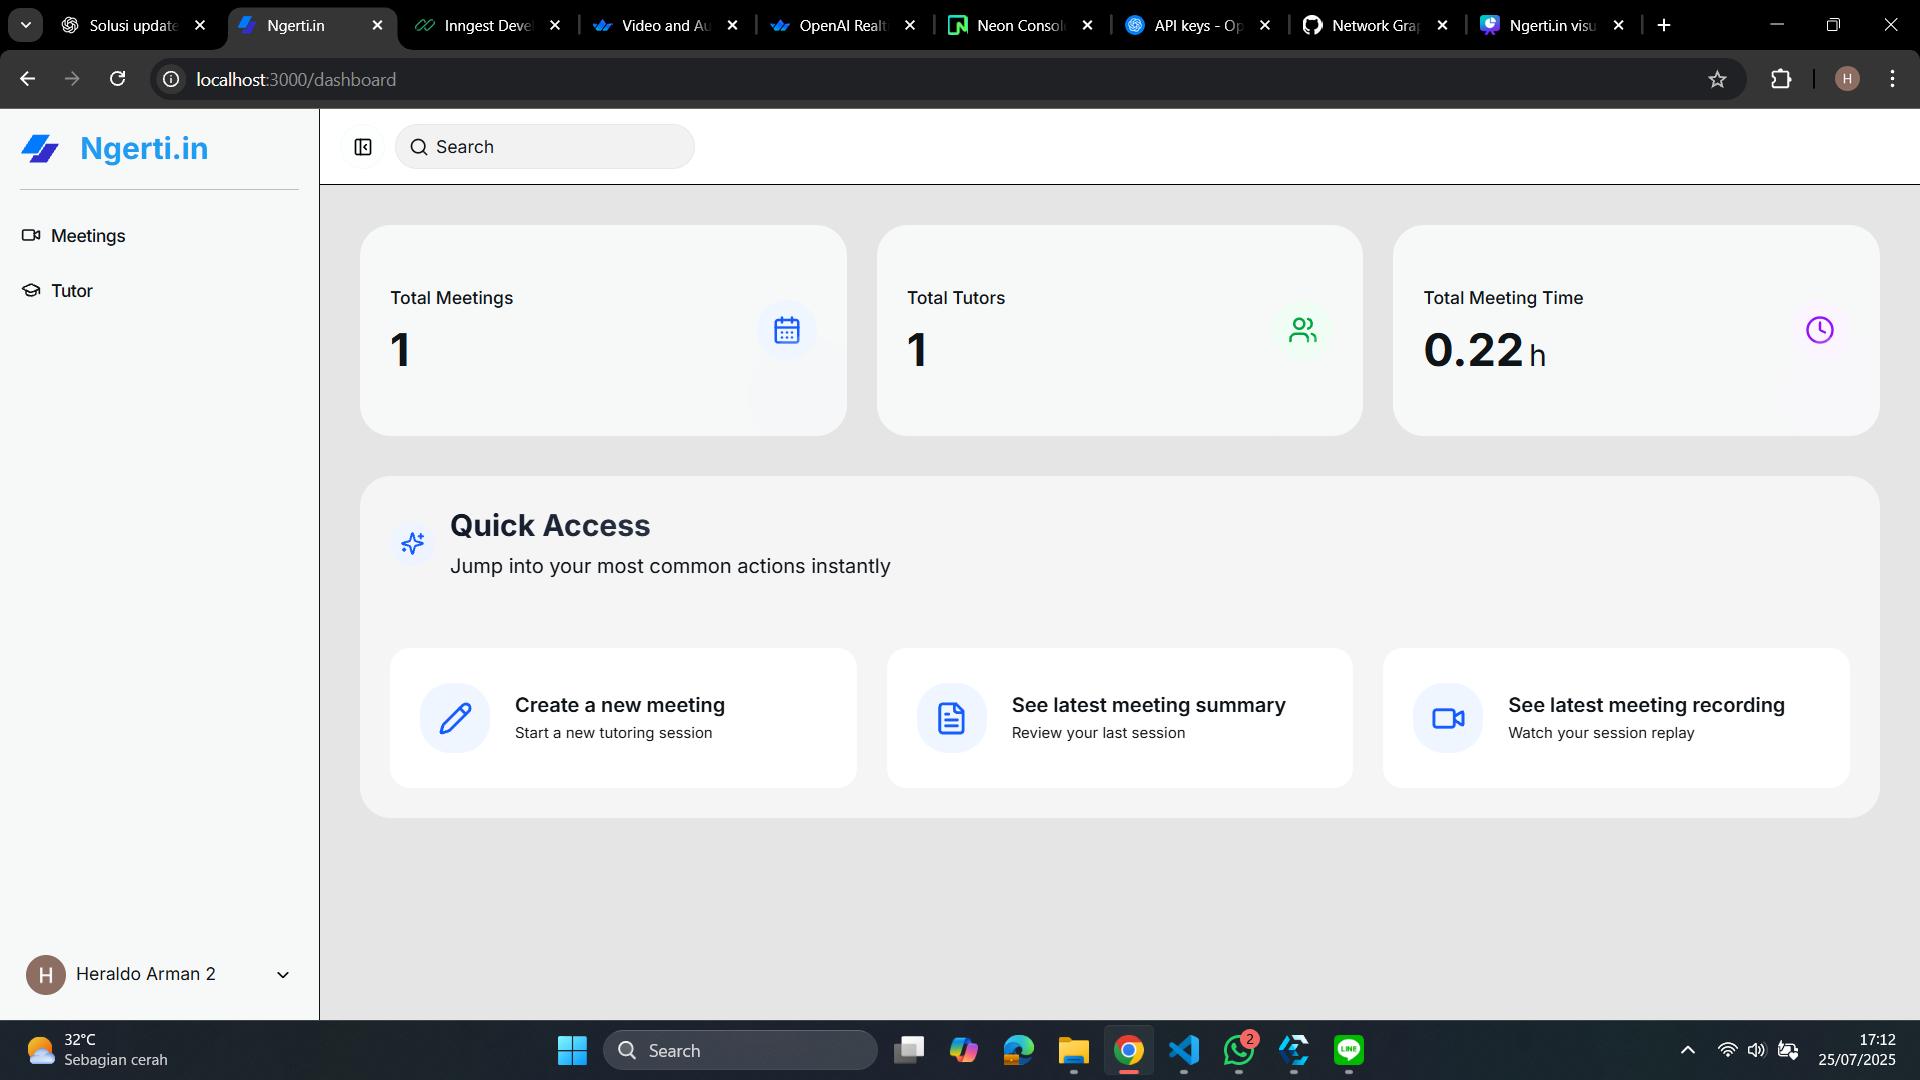
Task: Click the video camera icon for recording
Action: pyautogui.click(x=1448, y=718)
